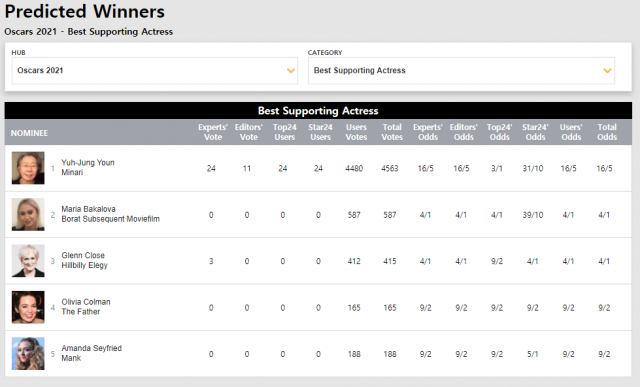Image resolution: width=640 pixels, height=387 pixels.
Task: Click Yuh-Jung Youn's Star24' Odds value 31/10
Action: pyautogui.click(x=533, y=168)
